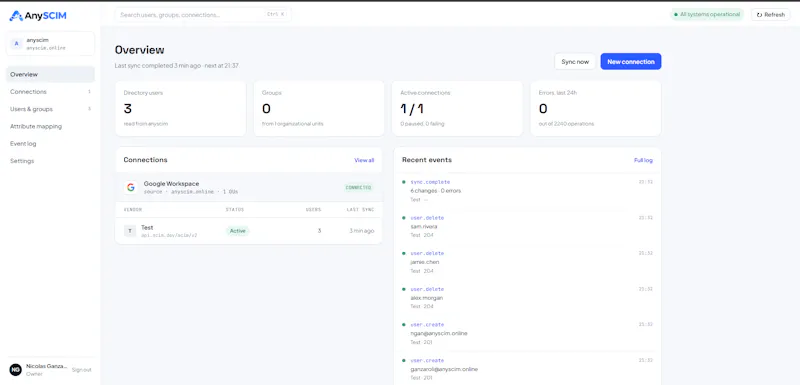Open Overview in the sidebar
This screenshot has height=385, width=800.
[50, 74]
